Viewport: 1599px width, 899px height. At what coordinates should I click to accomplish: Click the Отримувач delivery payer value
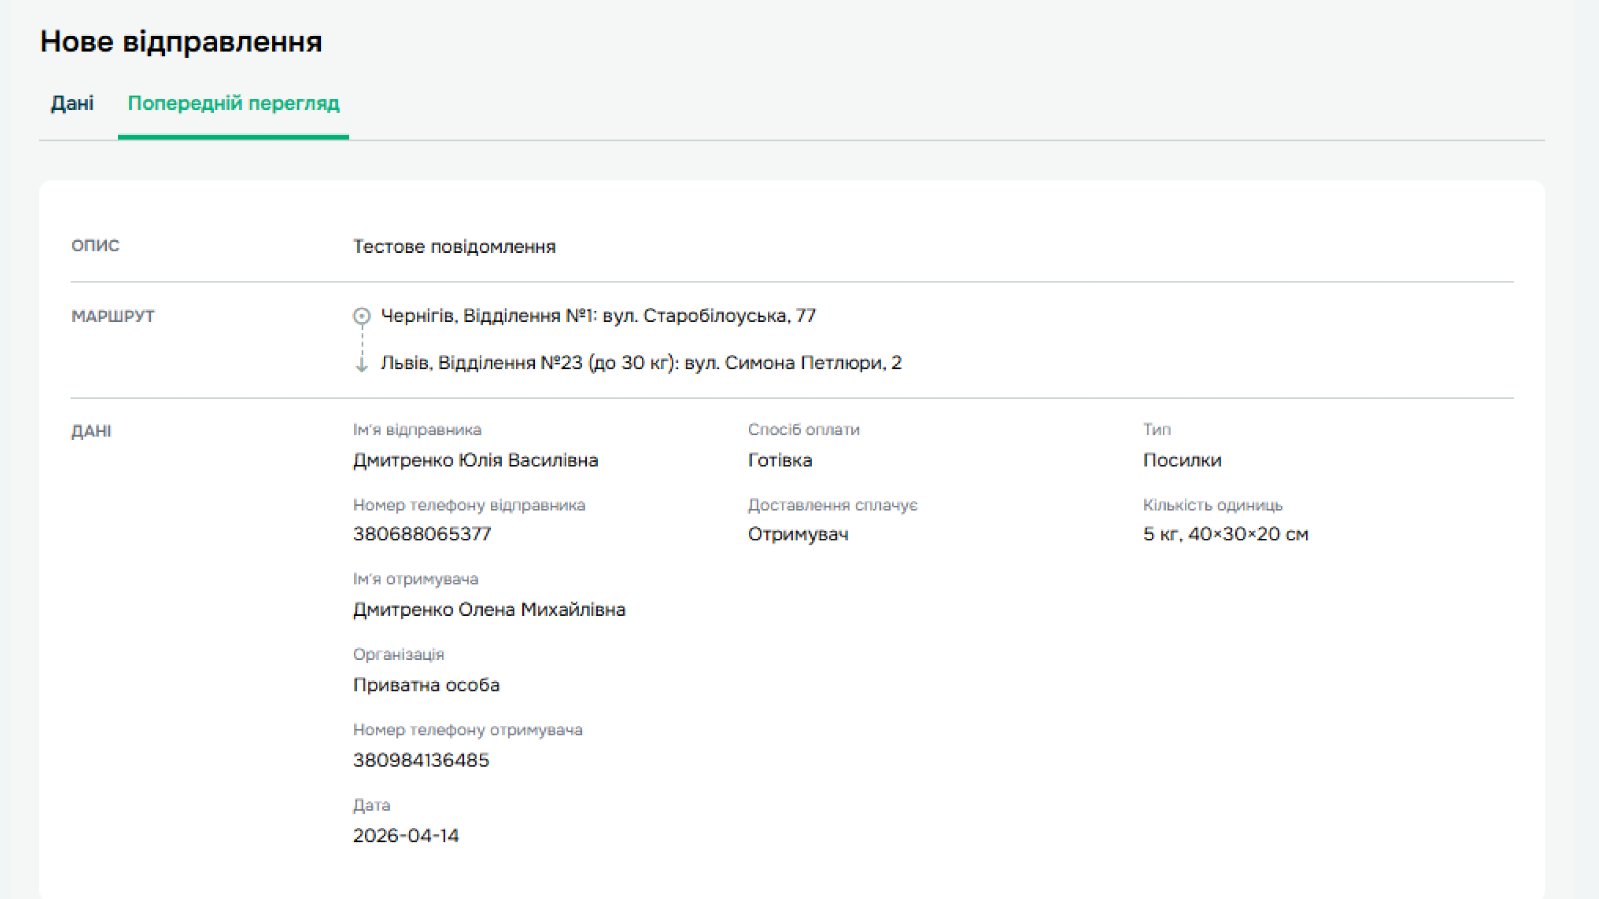tap(798, 534)
